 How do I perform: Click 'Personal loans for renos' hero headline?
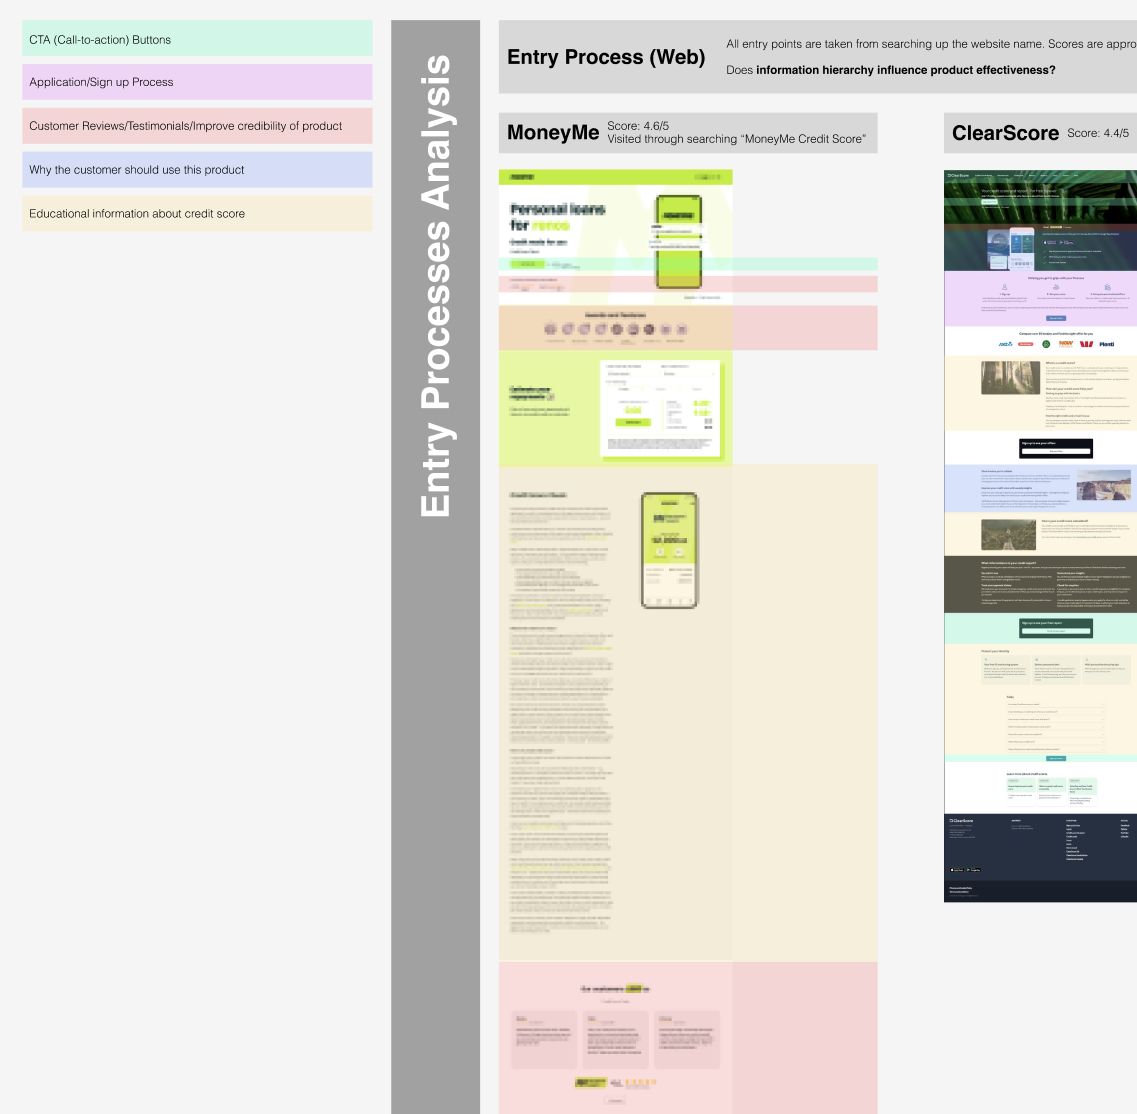558,217
